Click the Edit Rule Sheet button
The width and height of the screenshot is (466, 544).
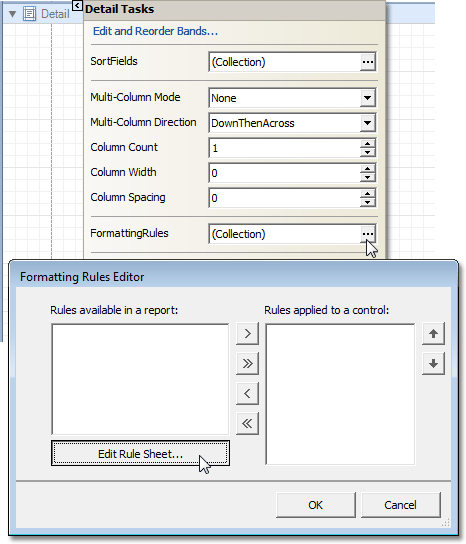coord(140,453)
